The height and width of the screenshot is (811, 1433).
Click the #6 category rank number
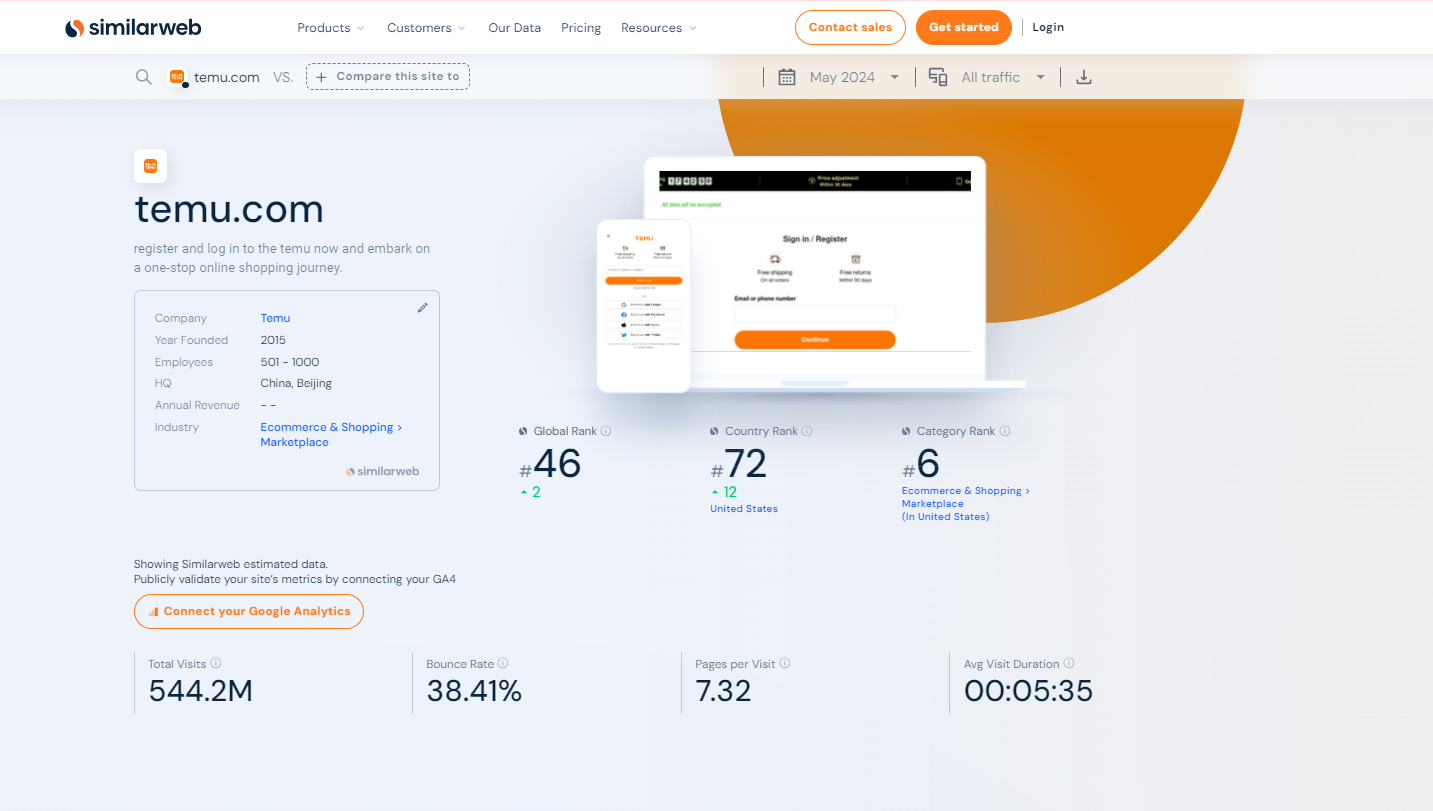pyautogui.click(x=921, y=464)
